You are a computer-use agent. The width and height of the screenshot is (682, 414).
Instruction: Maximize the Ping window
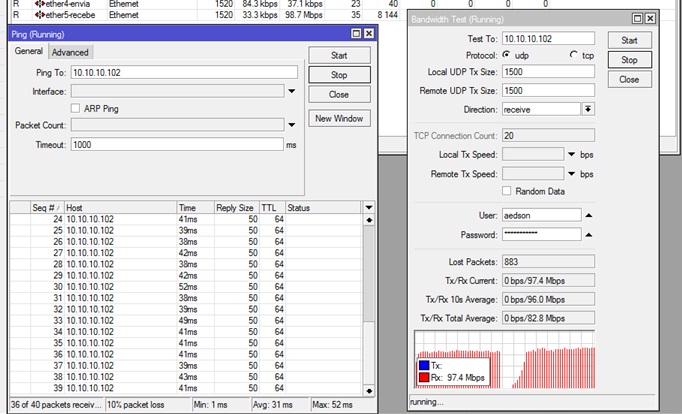(356, 33)
